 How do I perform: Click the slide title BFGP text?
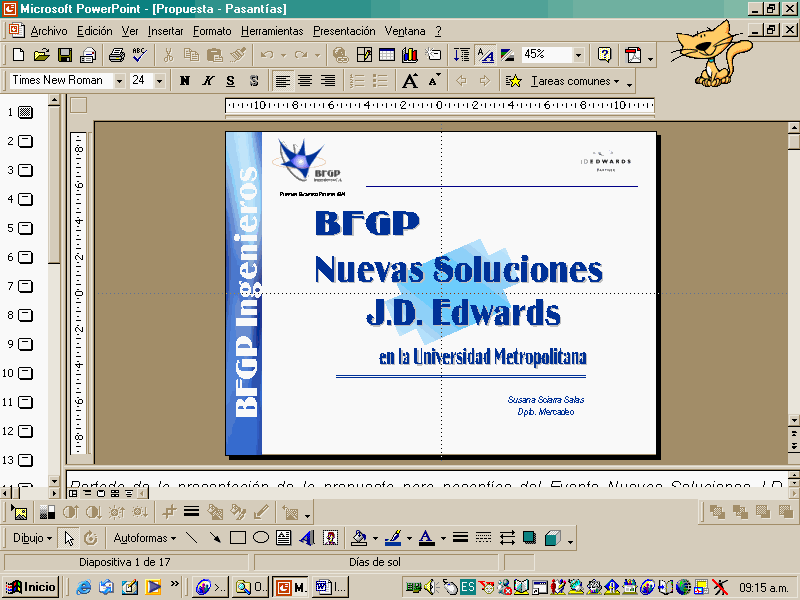367,223
